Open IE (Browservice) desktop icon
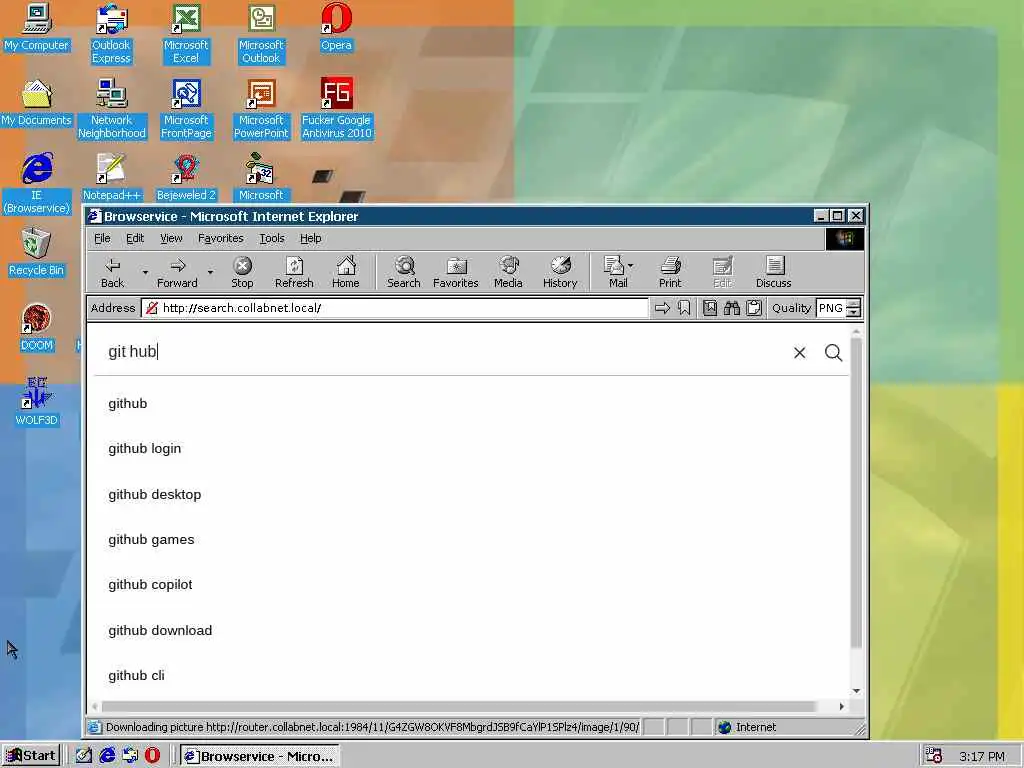 click(37, 184)
